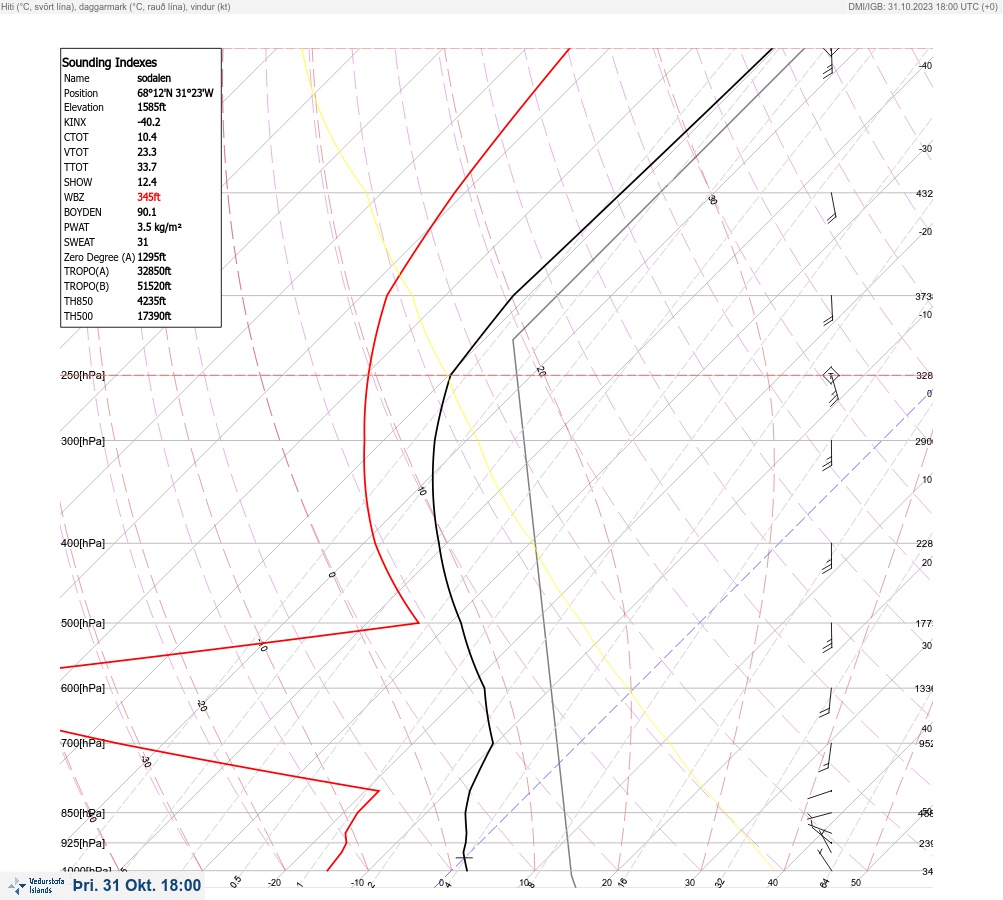Click the wind barb at 500 hPa level

point(828,637)
